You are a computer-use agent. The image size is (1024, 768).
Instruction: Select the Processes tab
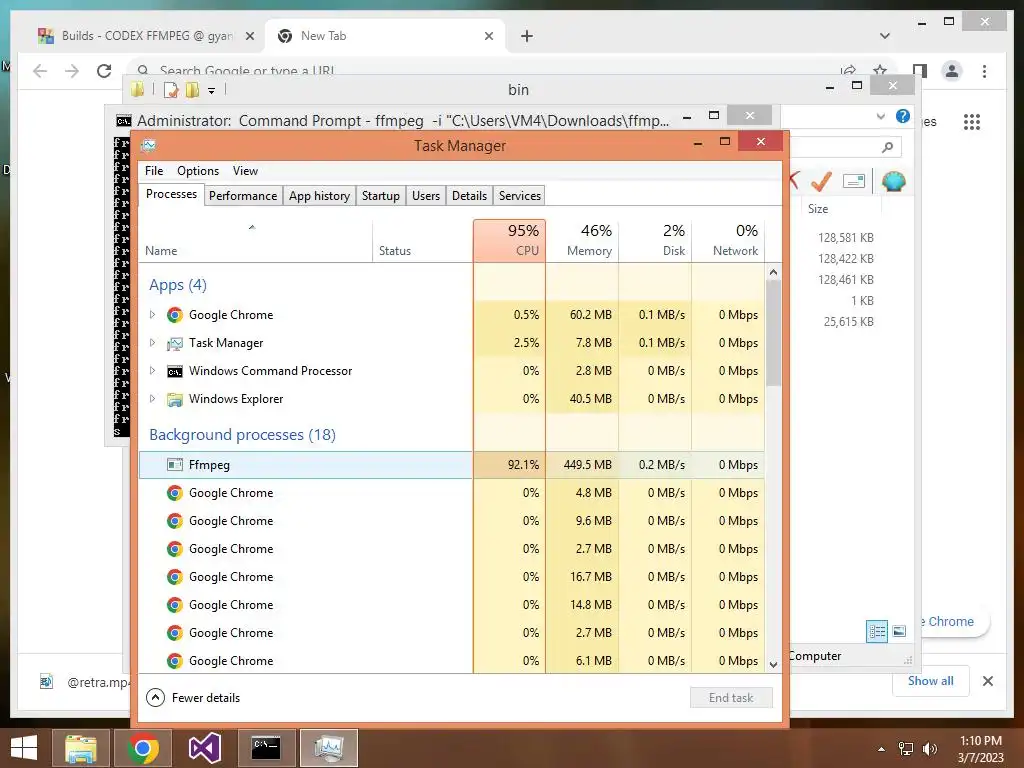click(x=171, y=195)
